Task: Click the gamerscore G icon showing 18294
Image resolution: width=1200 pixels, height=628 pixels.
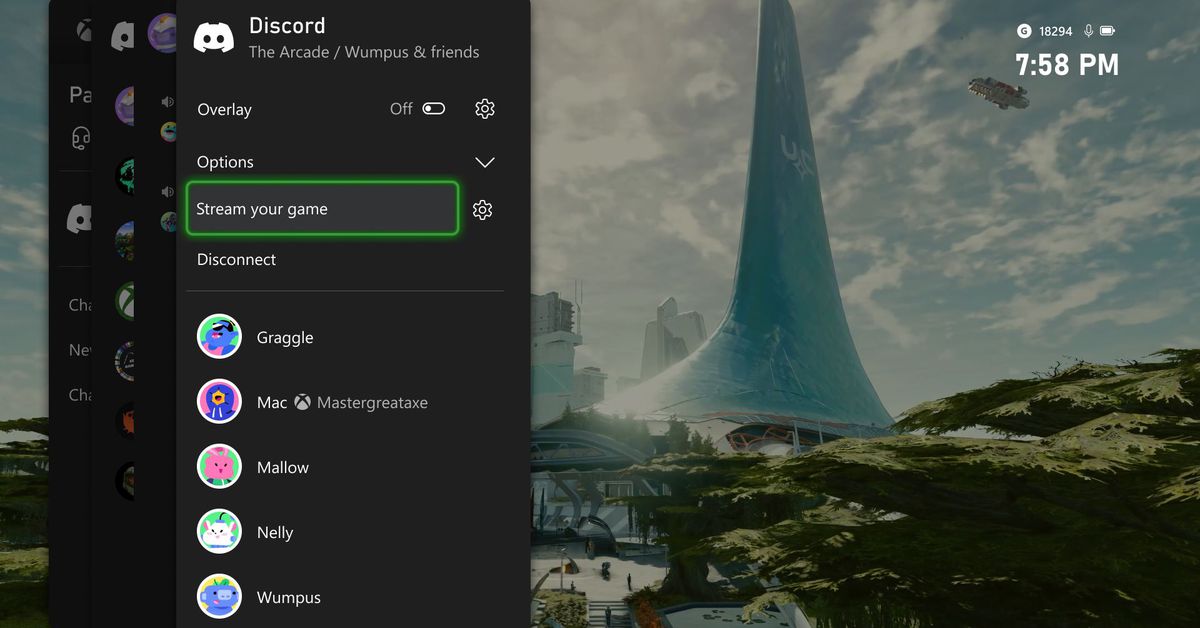Action: coord(1023,31)
